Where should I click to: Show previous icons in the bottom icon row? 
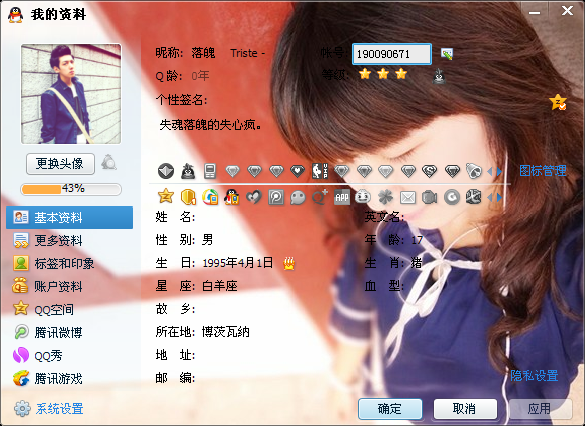490,197
